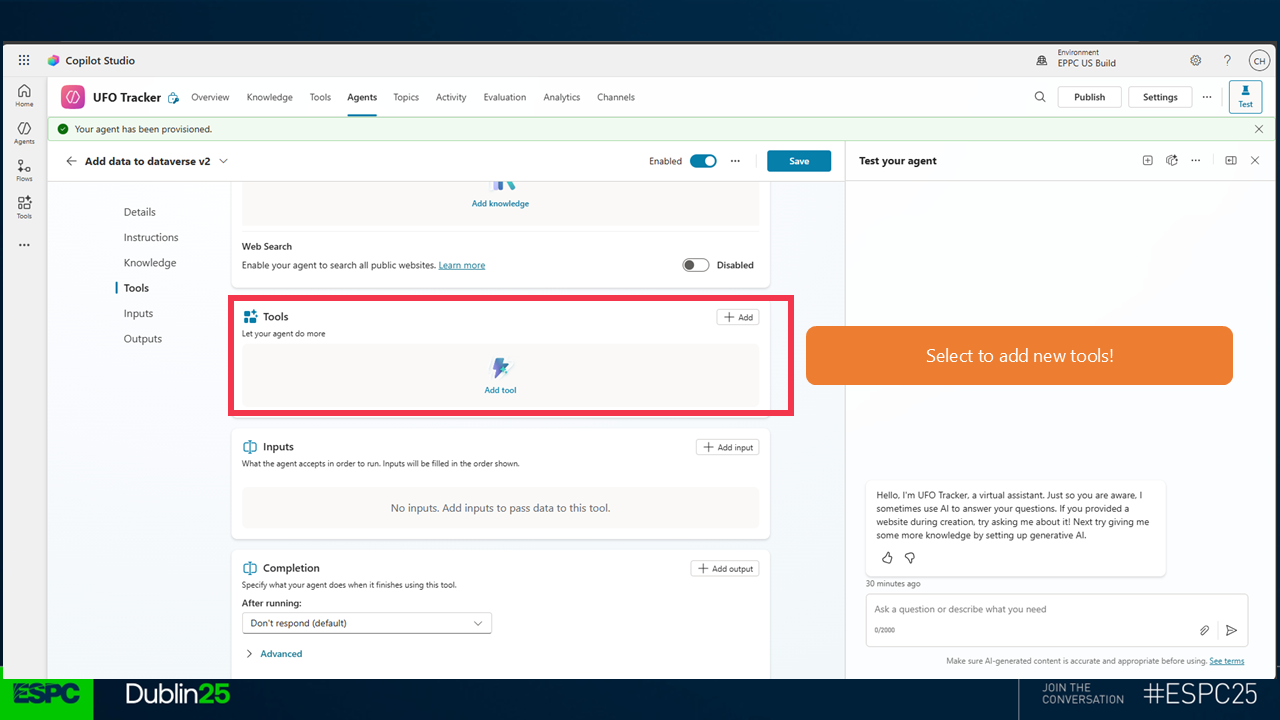Click the search magnifier icon
Viewport: 1280px width, 720px height.
click(1040, 97)
